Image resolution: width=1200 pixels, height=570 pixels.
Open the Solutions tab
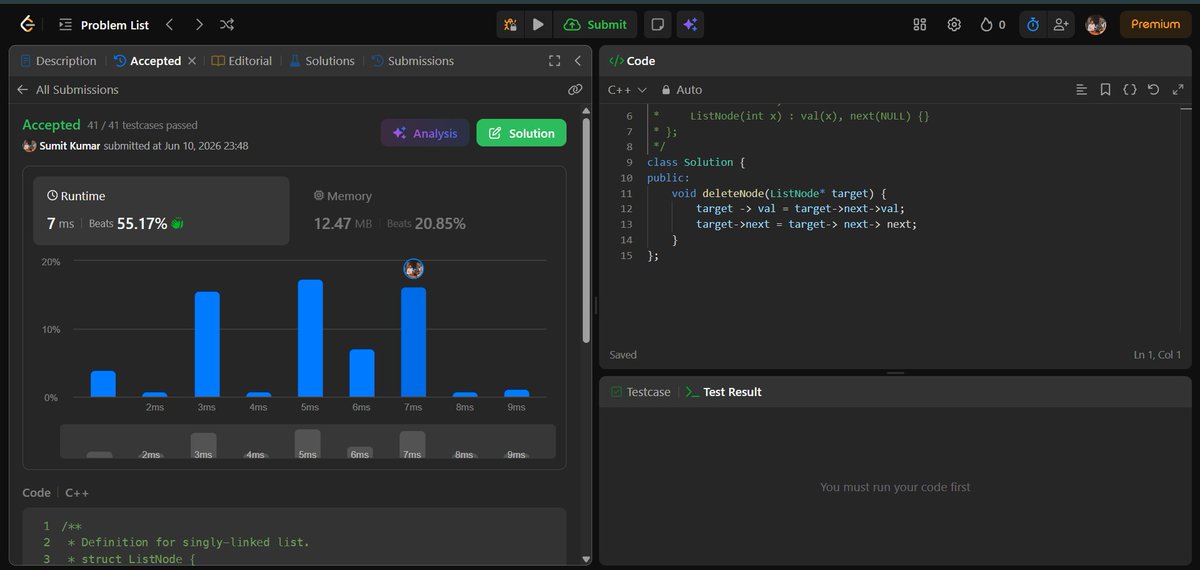pos(322,61)
